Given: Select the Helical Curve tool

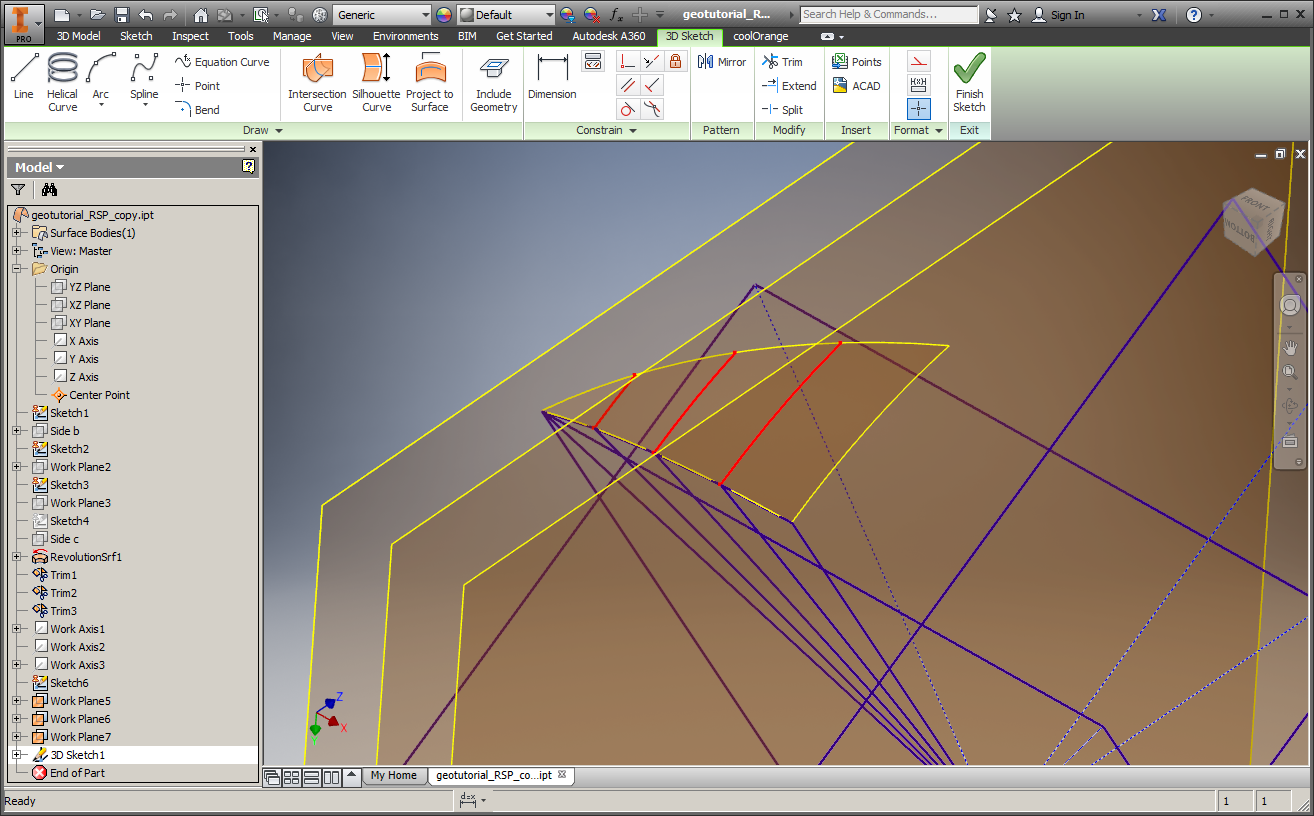Looking at the screenshot, I should 62,82.
